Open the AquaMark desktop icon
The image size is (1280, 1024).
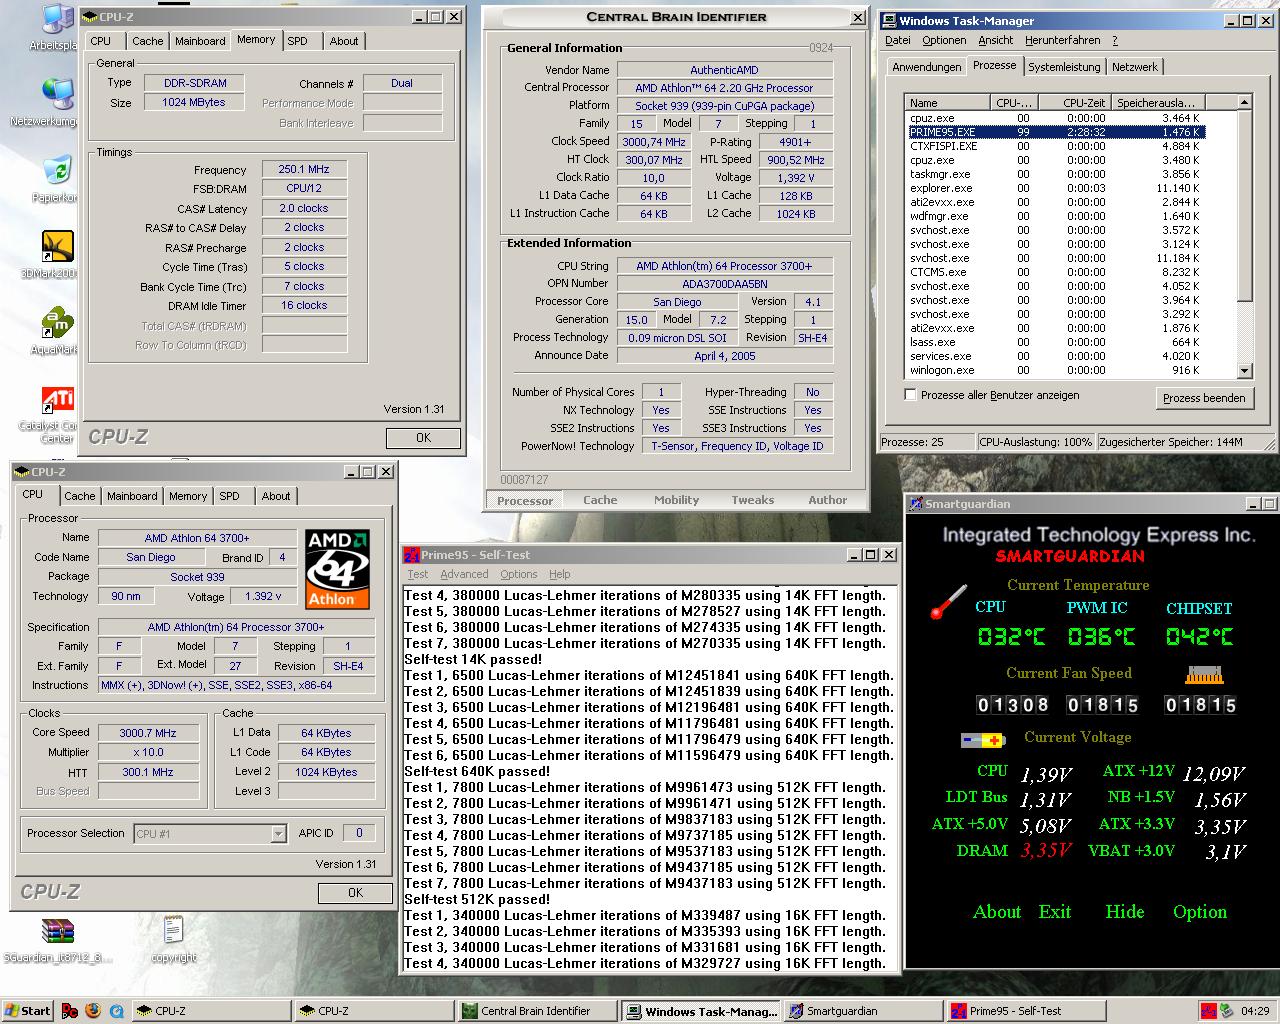tap(58, 324)
